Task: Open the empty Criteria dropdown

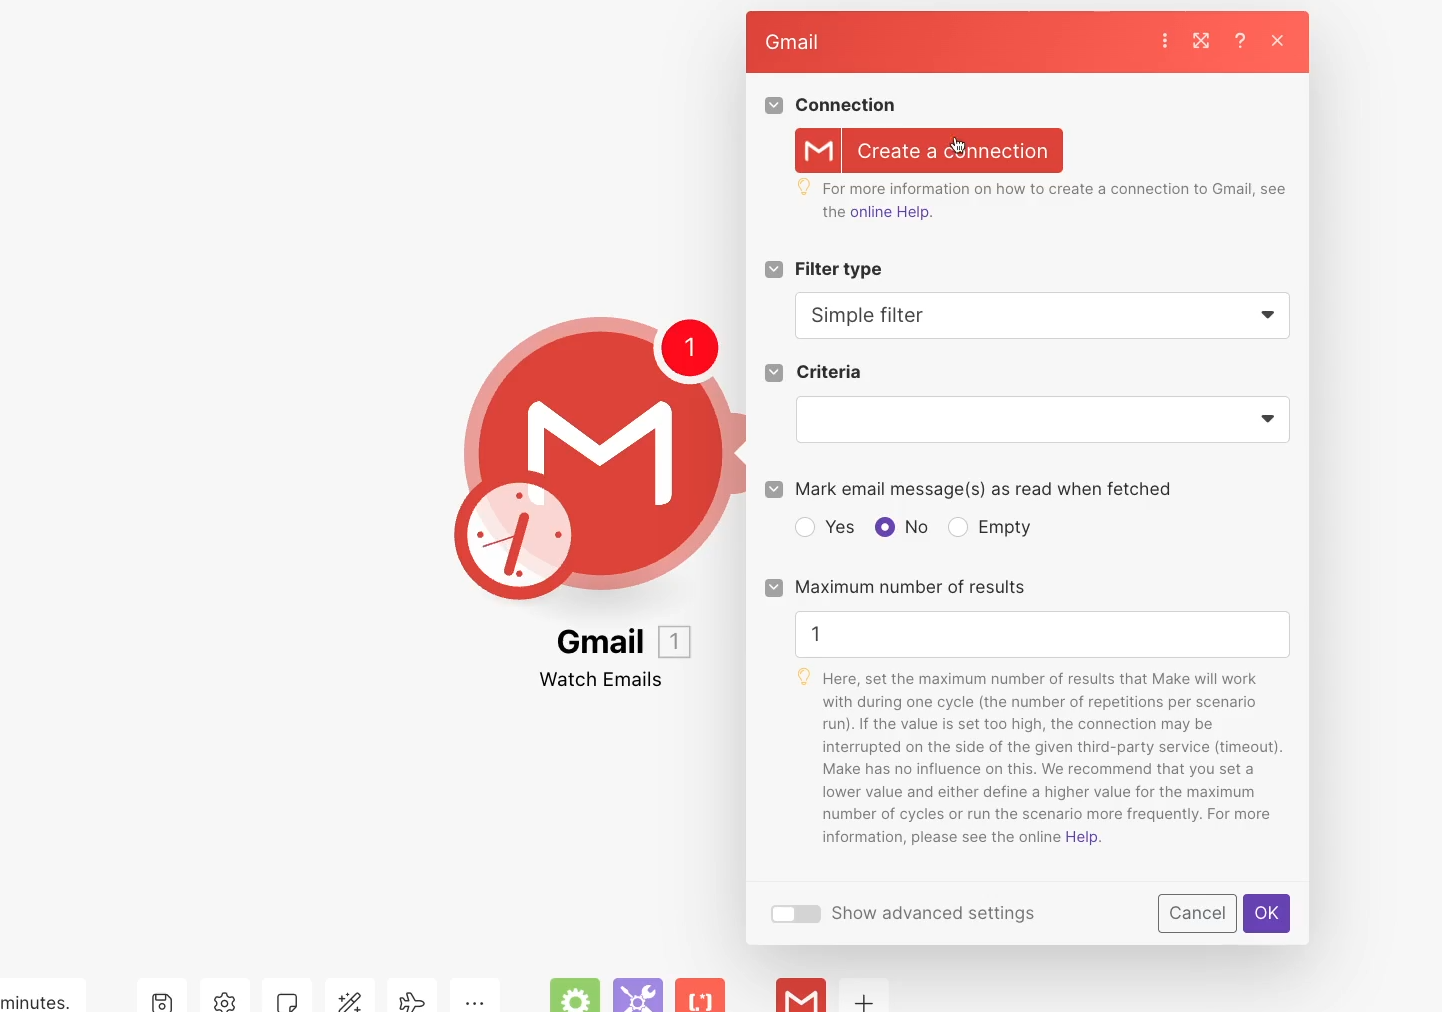Action: click(1042, 420)
